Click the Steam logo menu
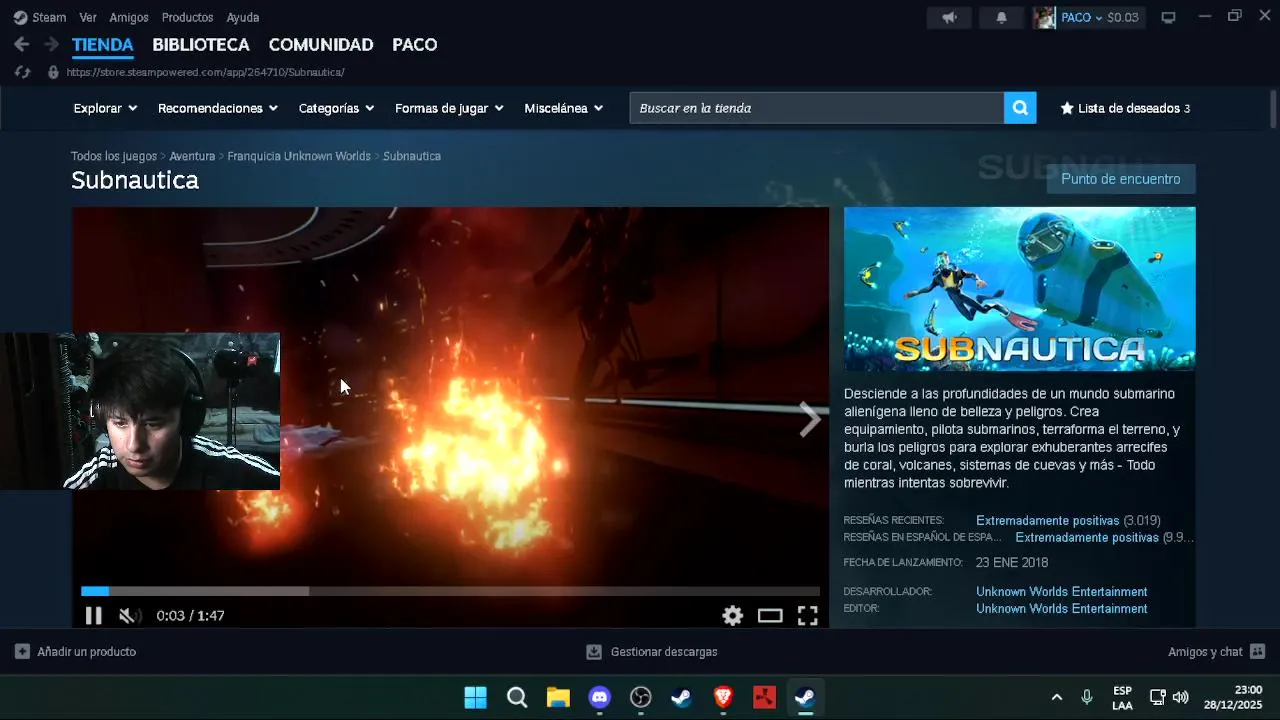Image resolution: width=1280 pixels, height=720 pixels. click(x=39, y=17)
